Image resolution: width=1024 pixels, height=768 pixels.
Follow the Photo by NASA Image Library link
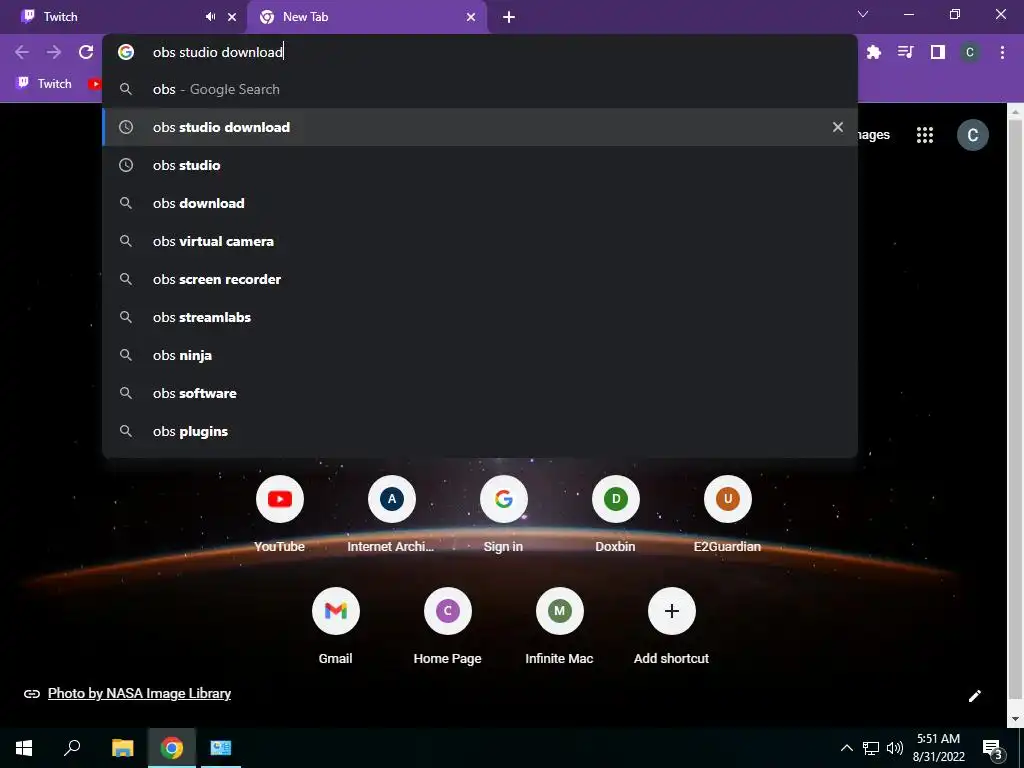click(139, 694)
